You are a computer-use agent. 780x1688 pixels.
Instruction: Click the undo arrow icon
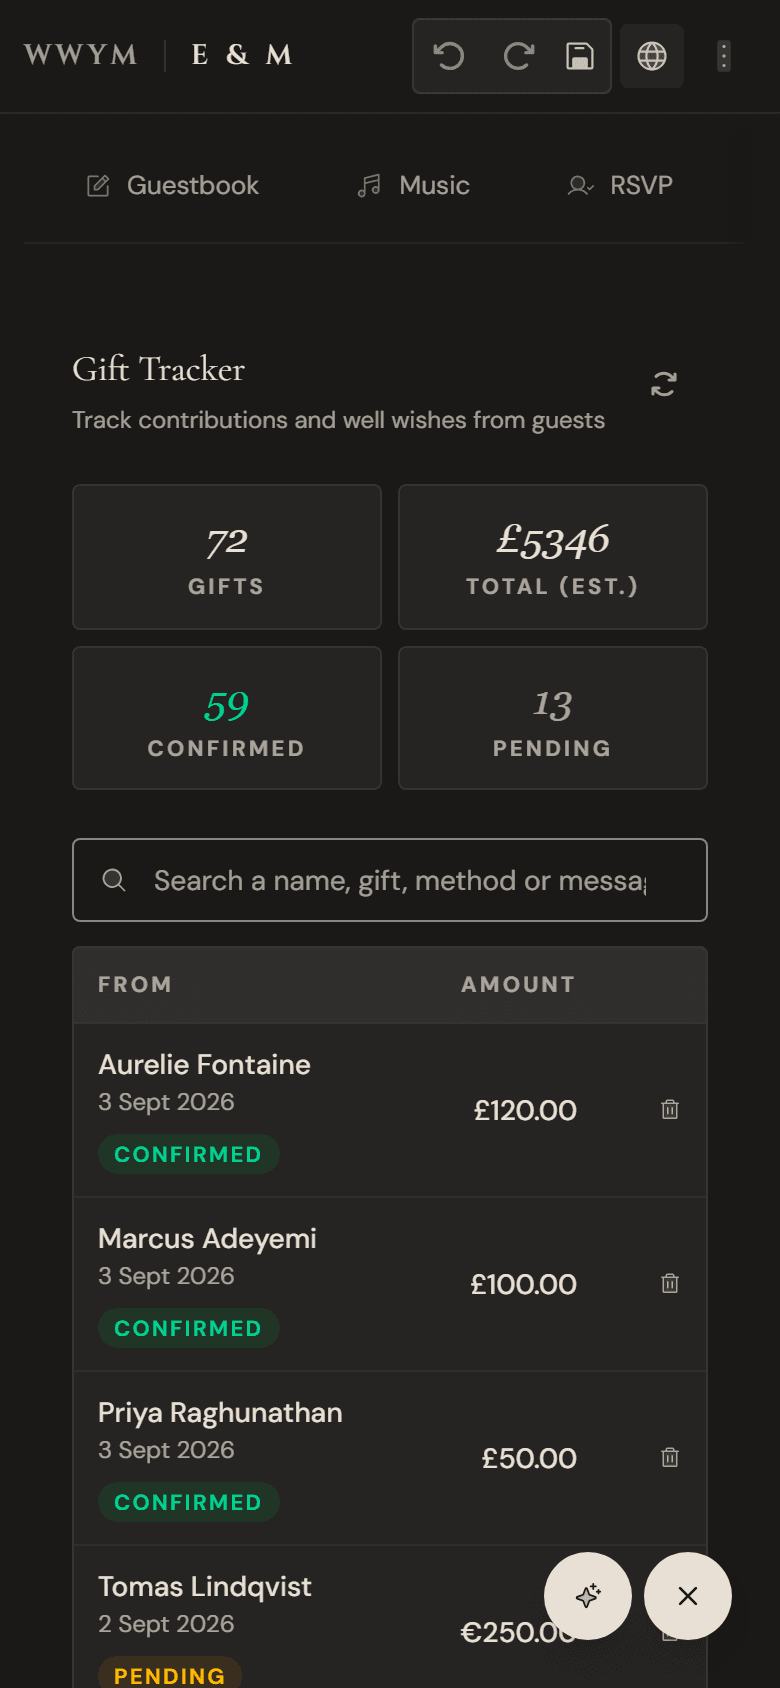(449, 56)
